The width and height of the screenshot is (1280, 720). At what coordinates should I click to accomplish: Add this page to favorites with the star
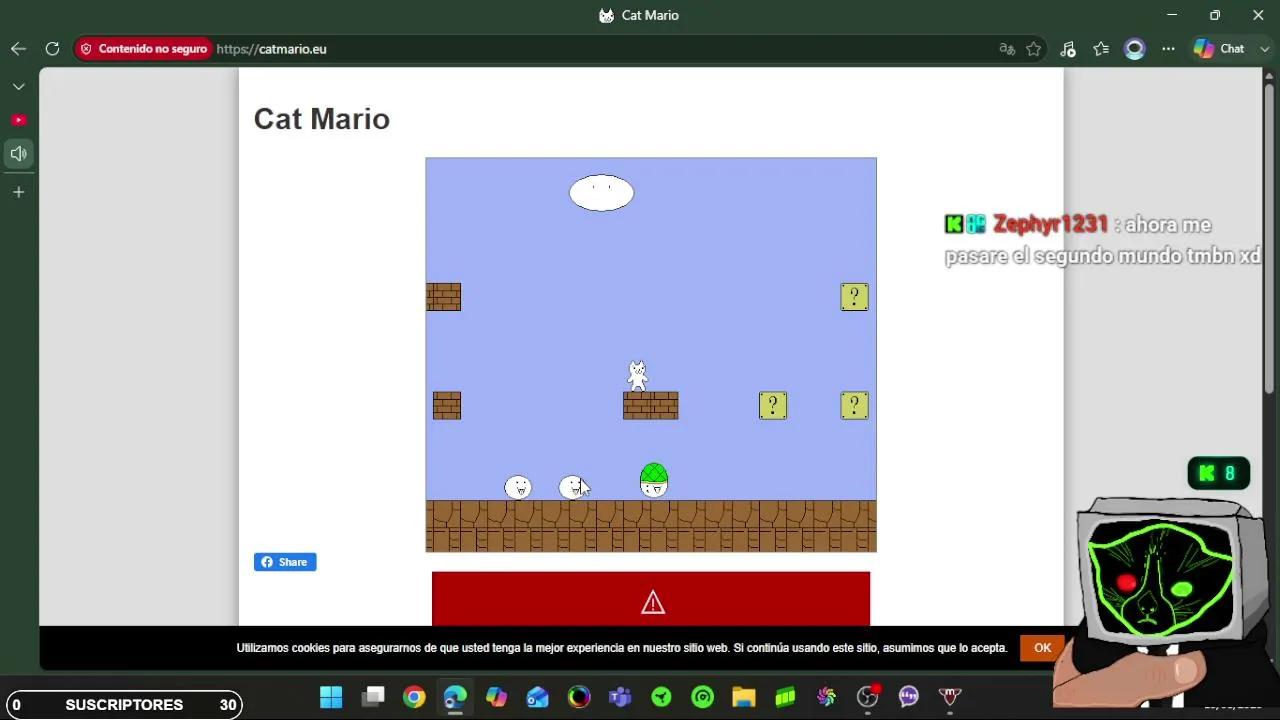[x=1034, y=49]
